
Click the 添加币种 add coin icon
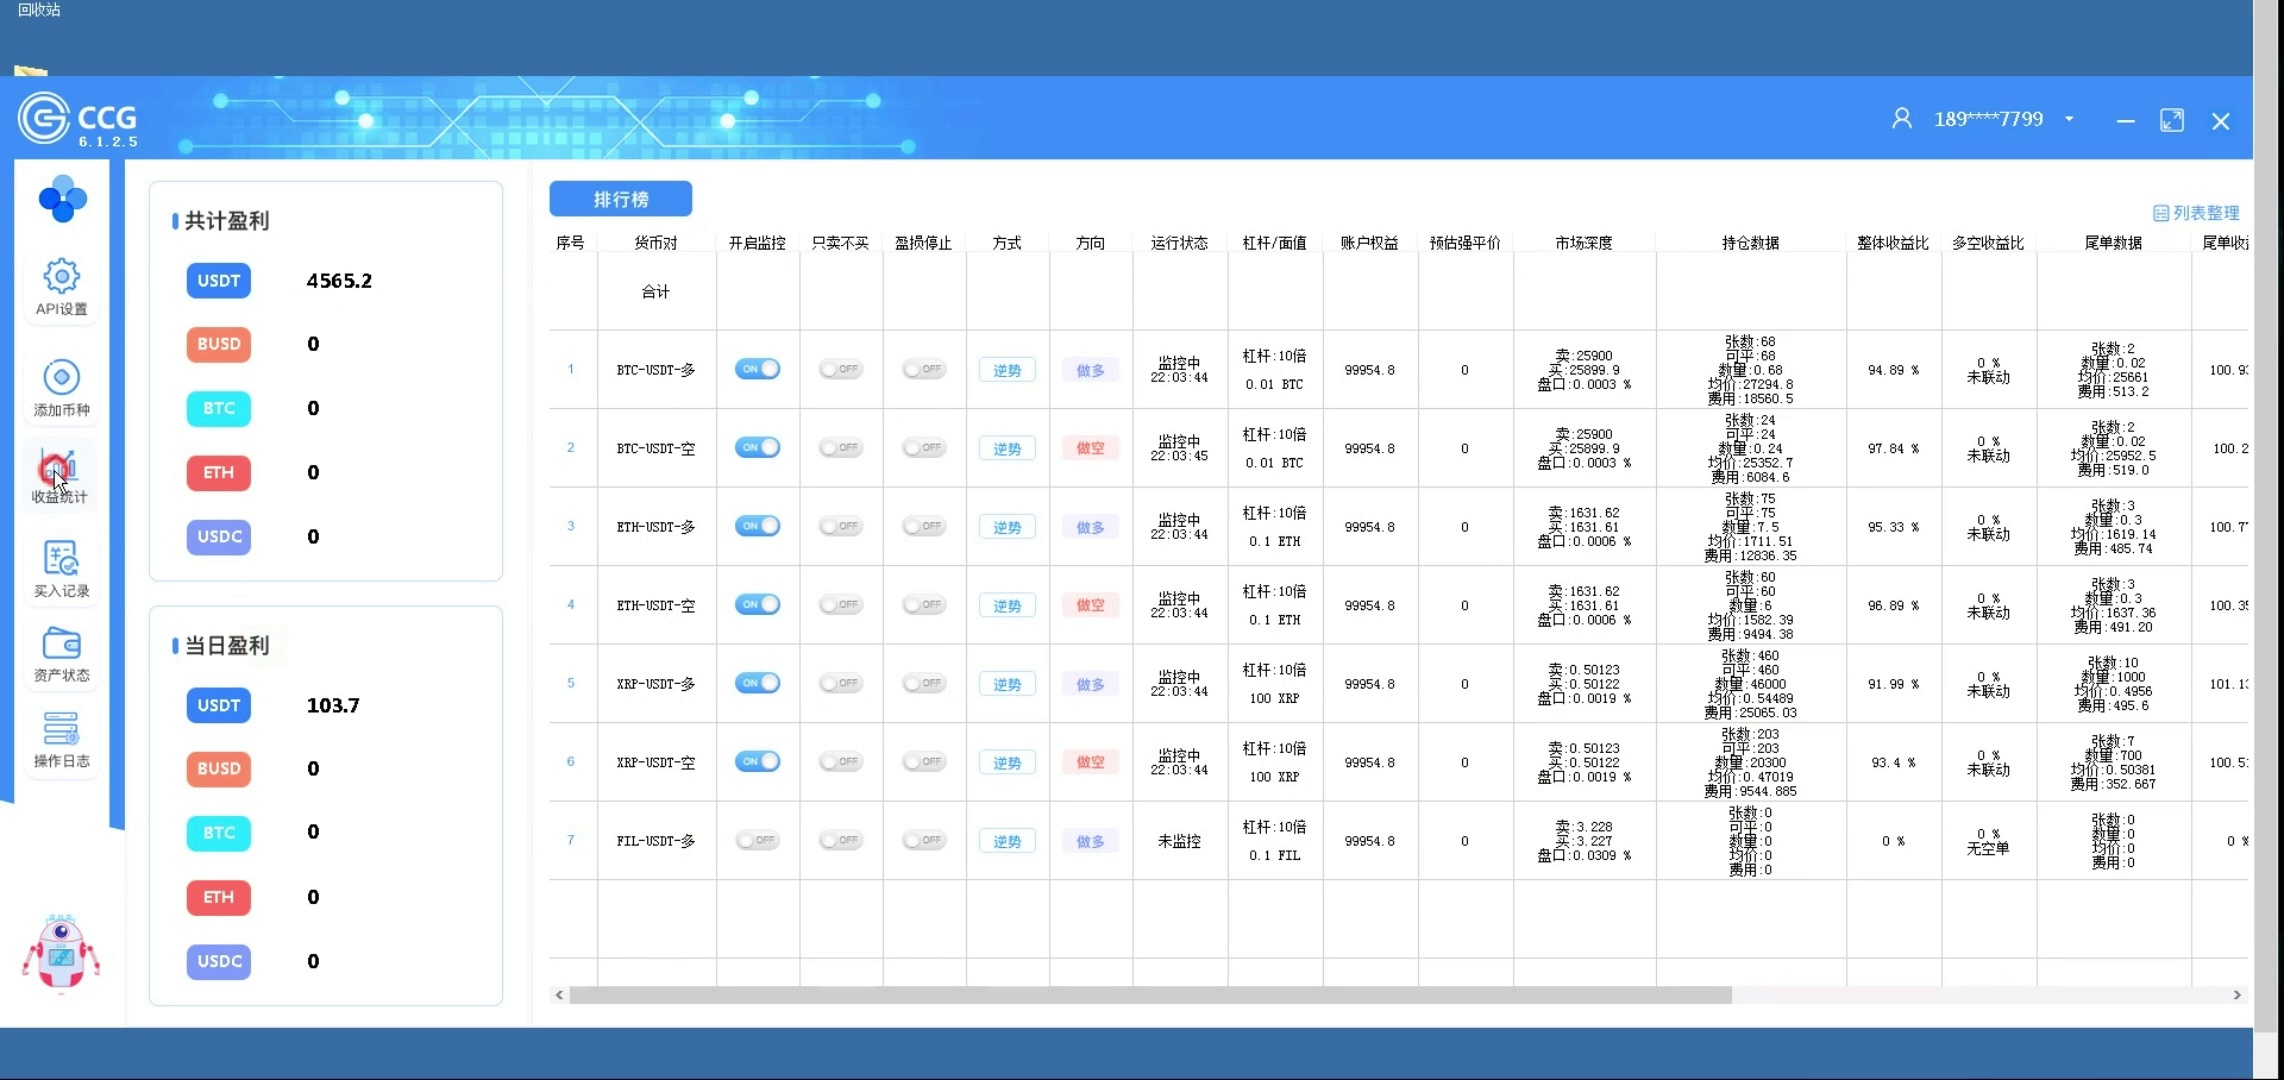[61, 378]
